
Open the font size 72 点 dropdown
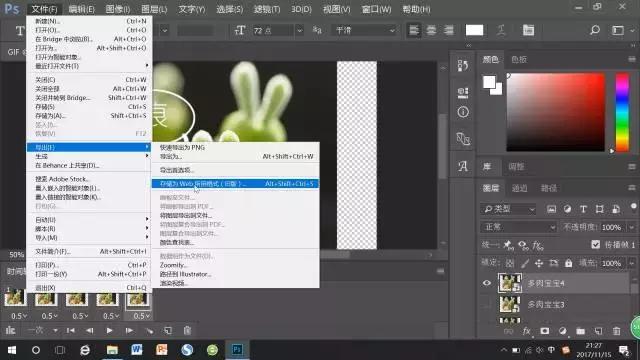click(x=300, y=31)
